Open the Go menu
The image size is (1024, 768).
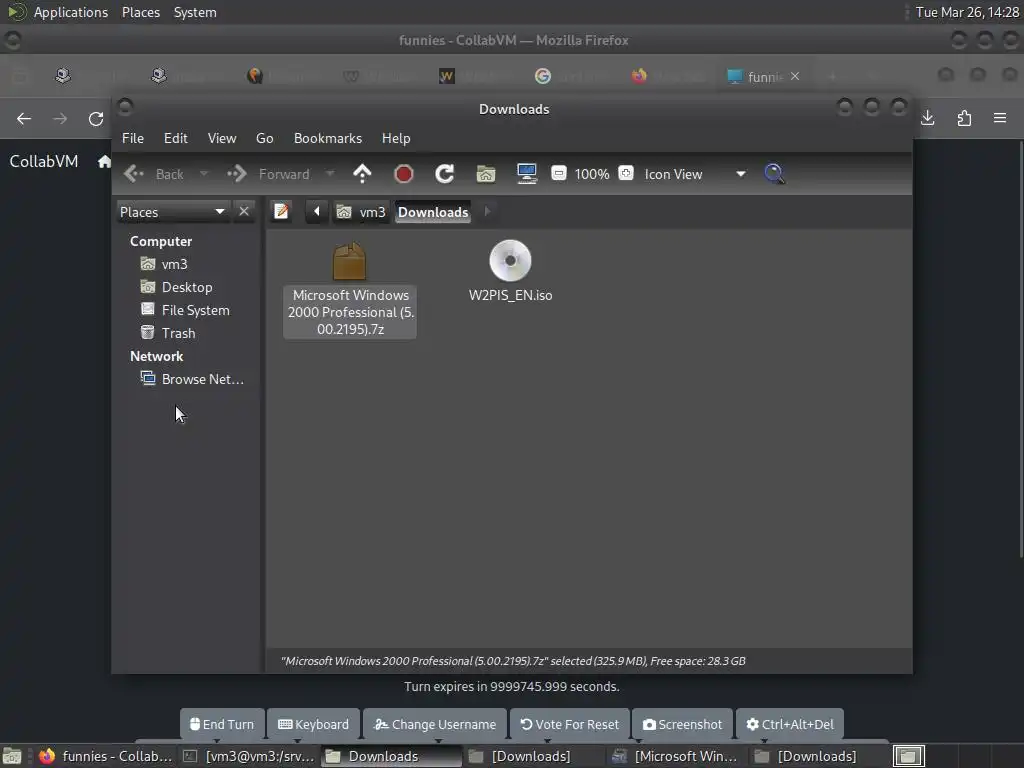(x=264, y=138)
